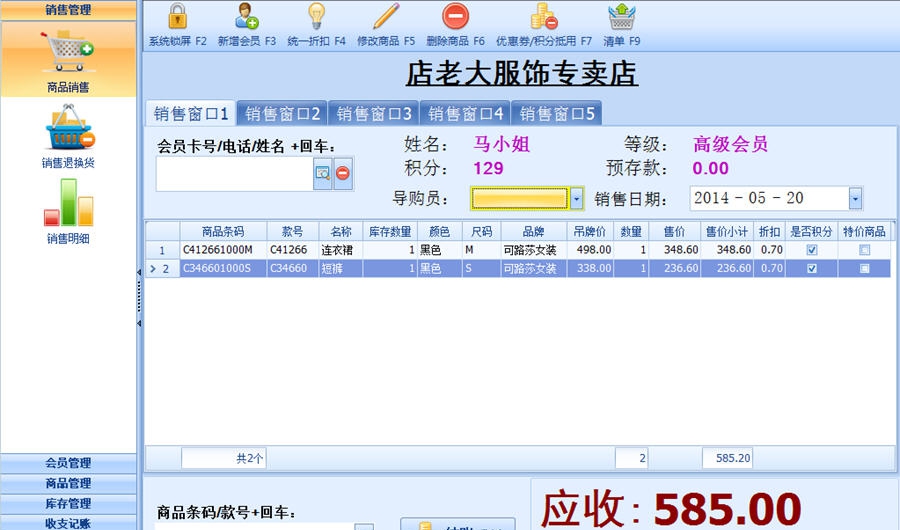Sort by 售价小计 column header

point(727,231)
